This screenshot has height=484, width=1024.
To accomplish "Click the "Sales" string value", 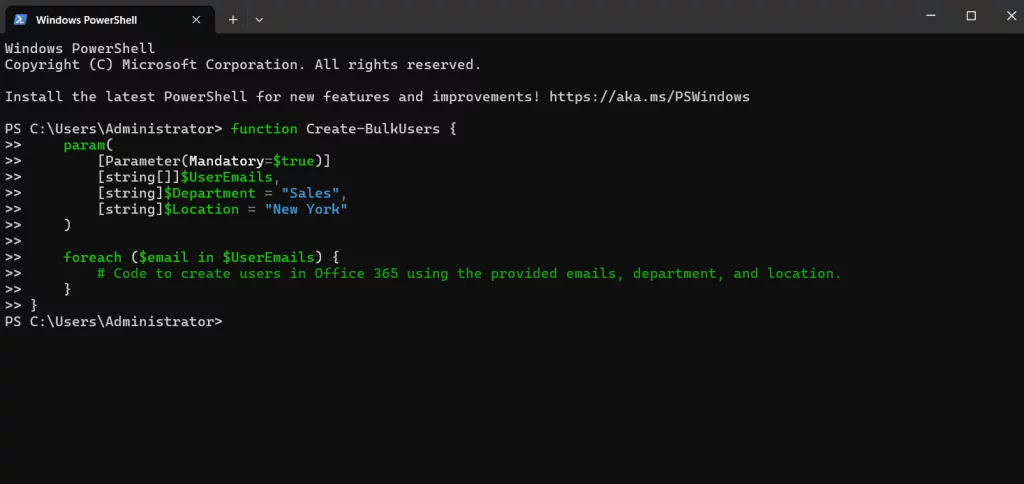I will (x=310, y=193).
